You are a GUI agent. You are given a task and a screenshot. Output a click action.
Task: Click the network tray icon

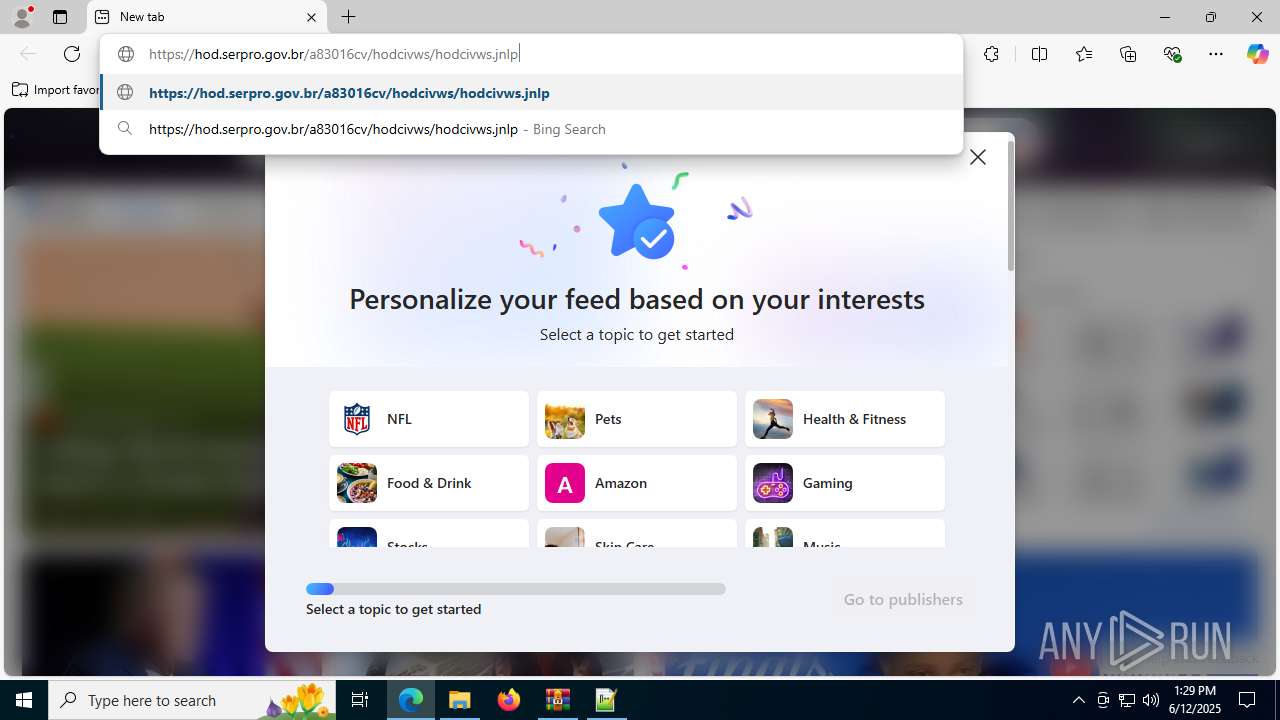1127,700
